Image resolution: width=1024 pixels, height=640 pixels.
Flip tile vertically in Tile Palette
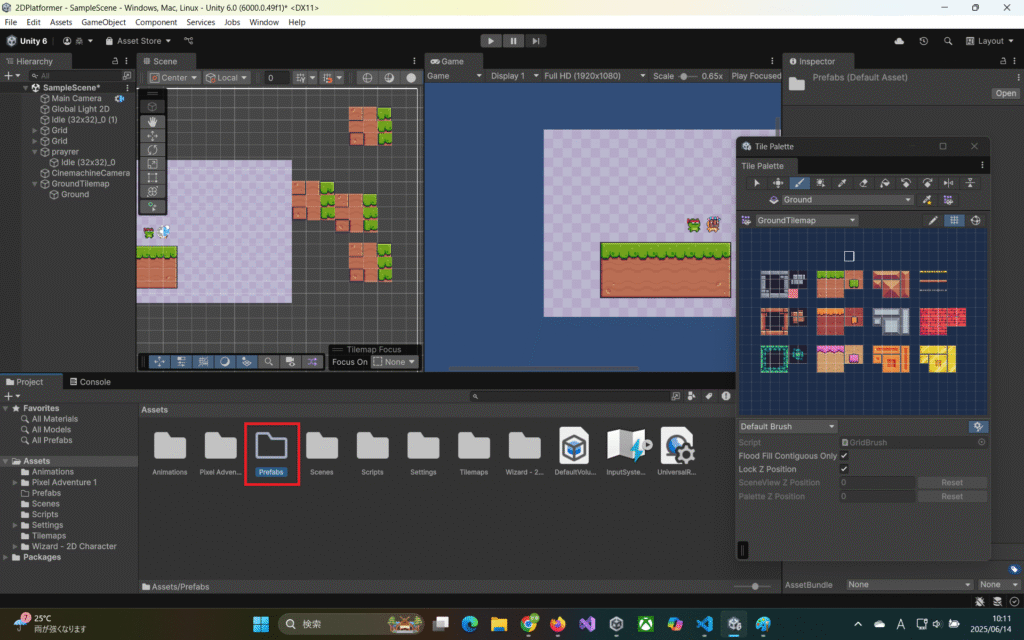click(x=970, y=183)
